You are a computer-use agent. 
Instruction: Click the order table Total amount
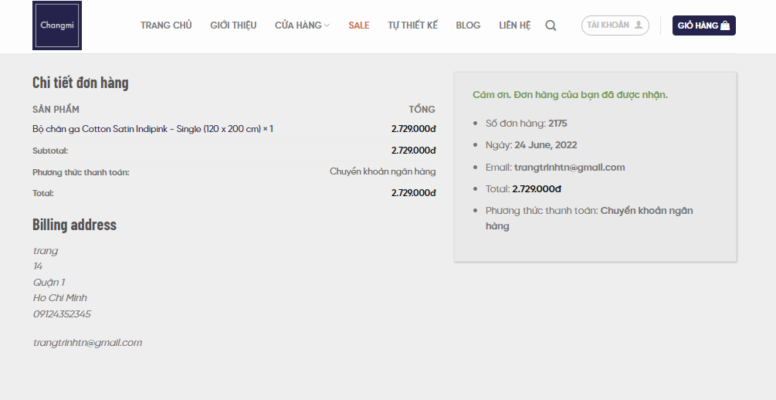tap(413, 193)
